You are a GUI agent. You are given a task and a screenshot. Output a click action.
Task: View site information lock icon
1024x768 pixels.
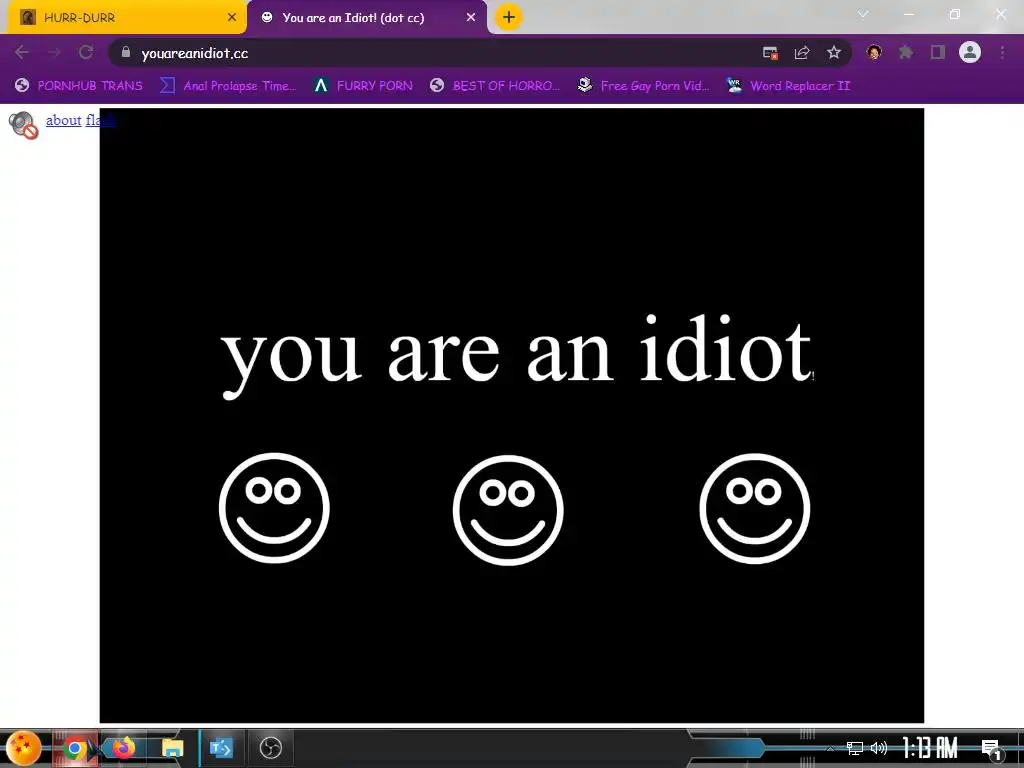coord(126,52)
